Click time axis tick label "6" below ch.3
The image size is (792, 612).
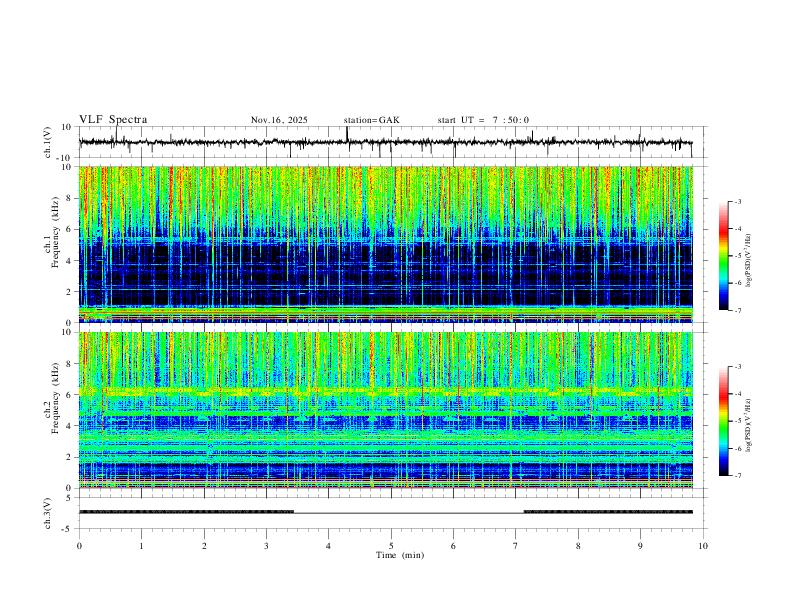453,546
